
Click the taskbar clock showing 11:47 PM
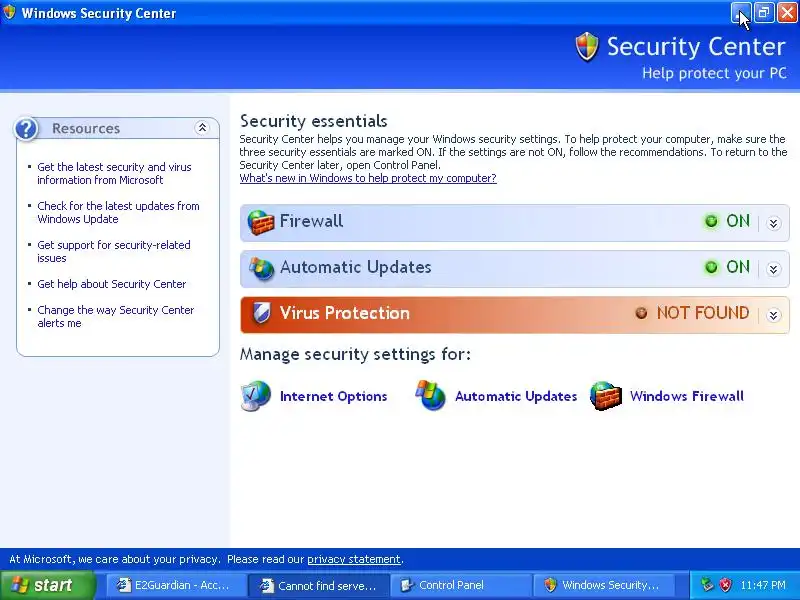[x=763, y=585]
